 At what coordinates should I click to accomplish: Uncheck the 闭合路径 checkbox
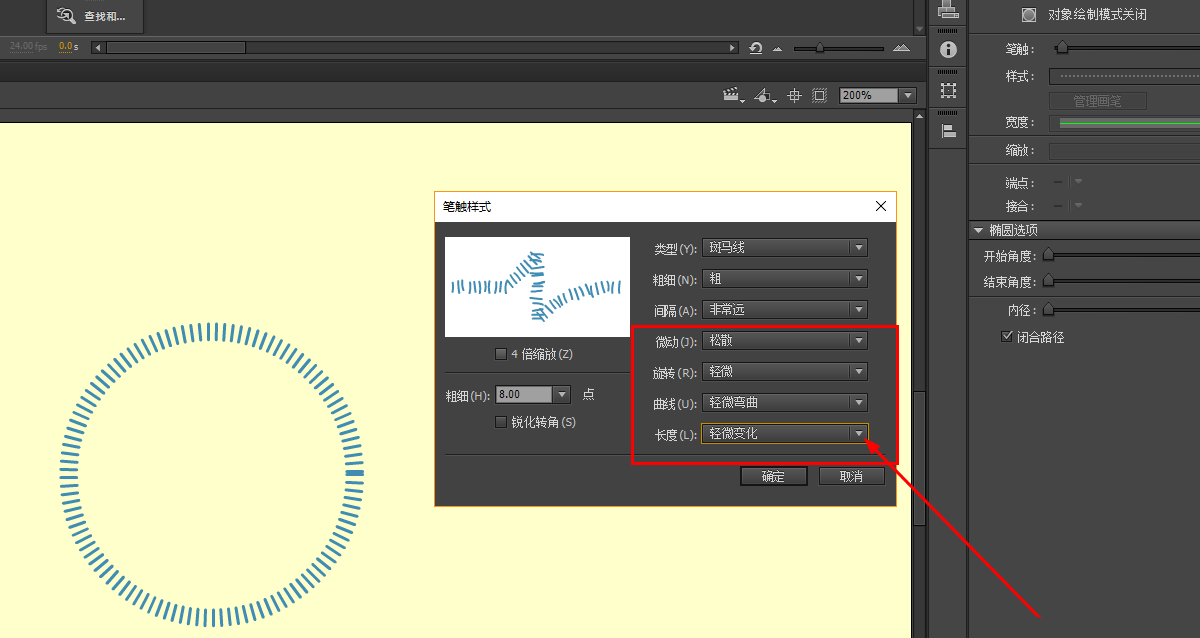point(1007,337)
